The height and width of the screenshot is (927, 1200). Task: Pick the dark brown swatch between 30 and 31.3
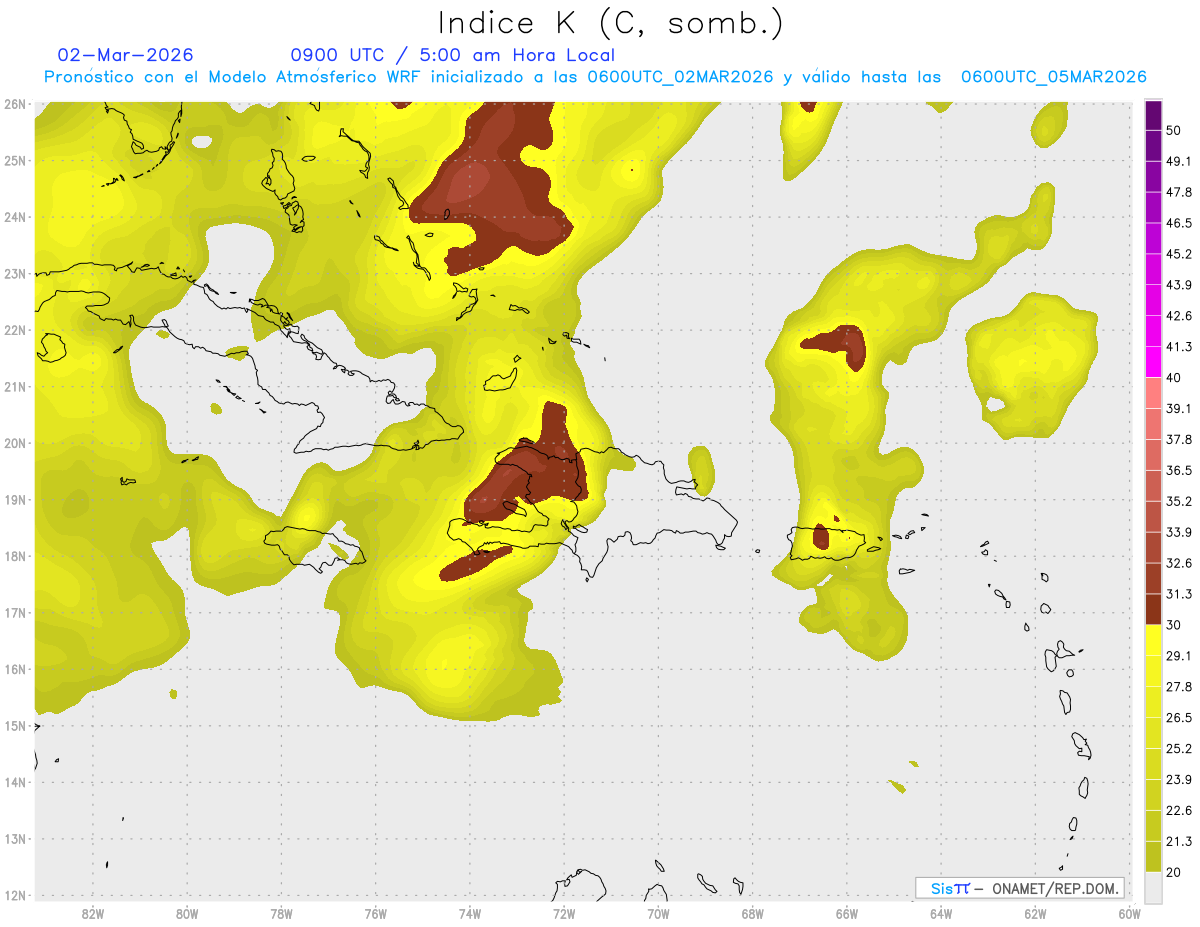[x=1153, y=609]
